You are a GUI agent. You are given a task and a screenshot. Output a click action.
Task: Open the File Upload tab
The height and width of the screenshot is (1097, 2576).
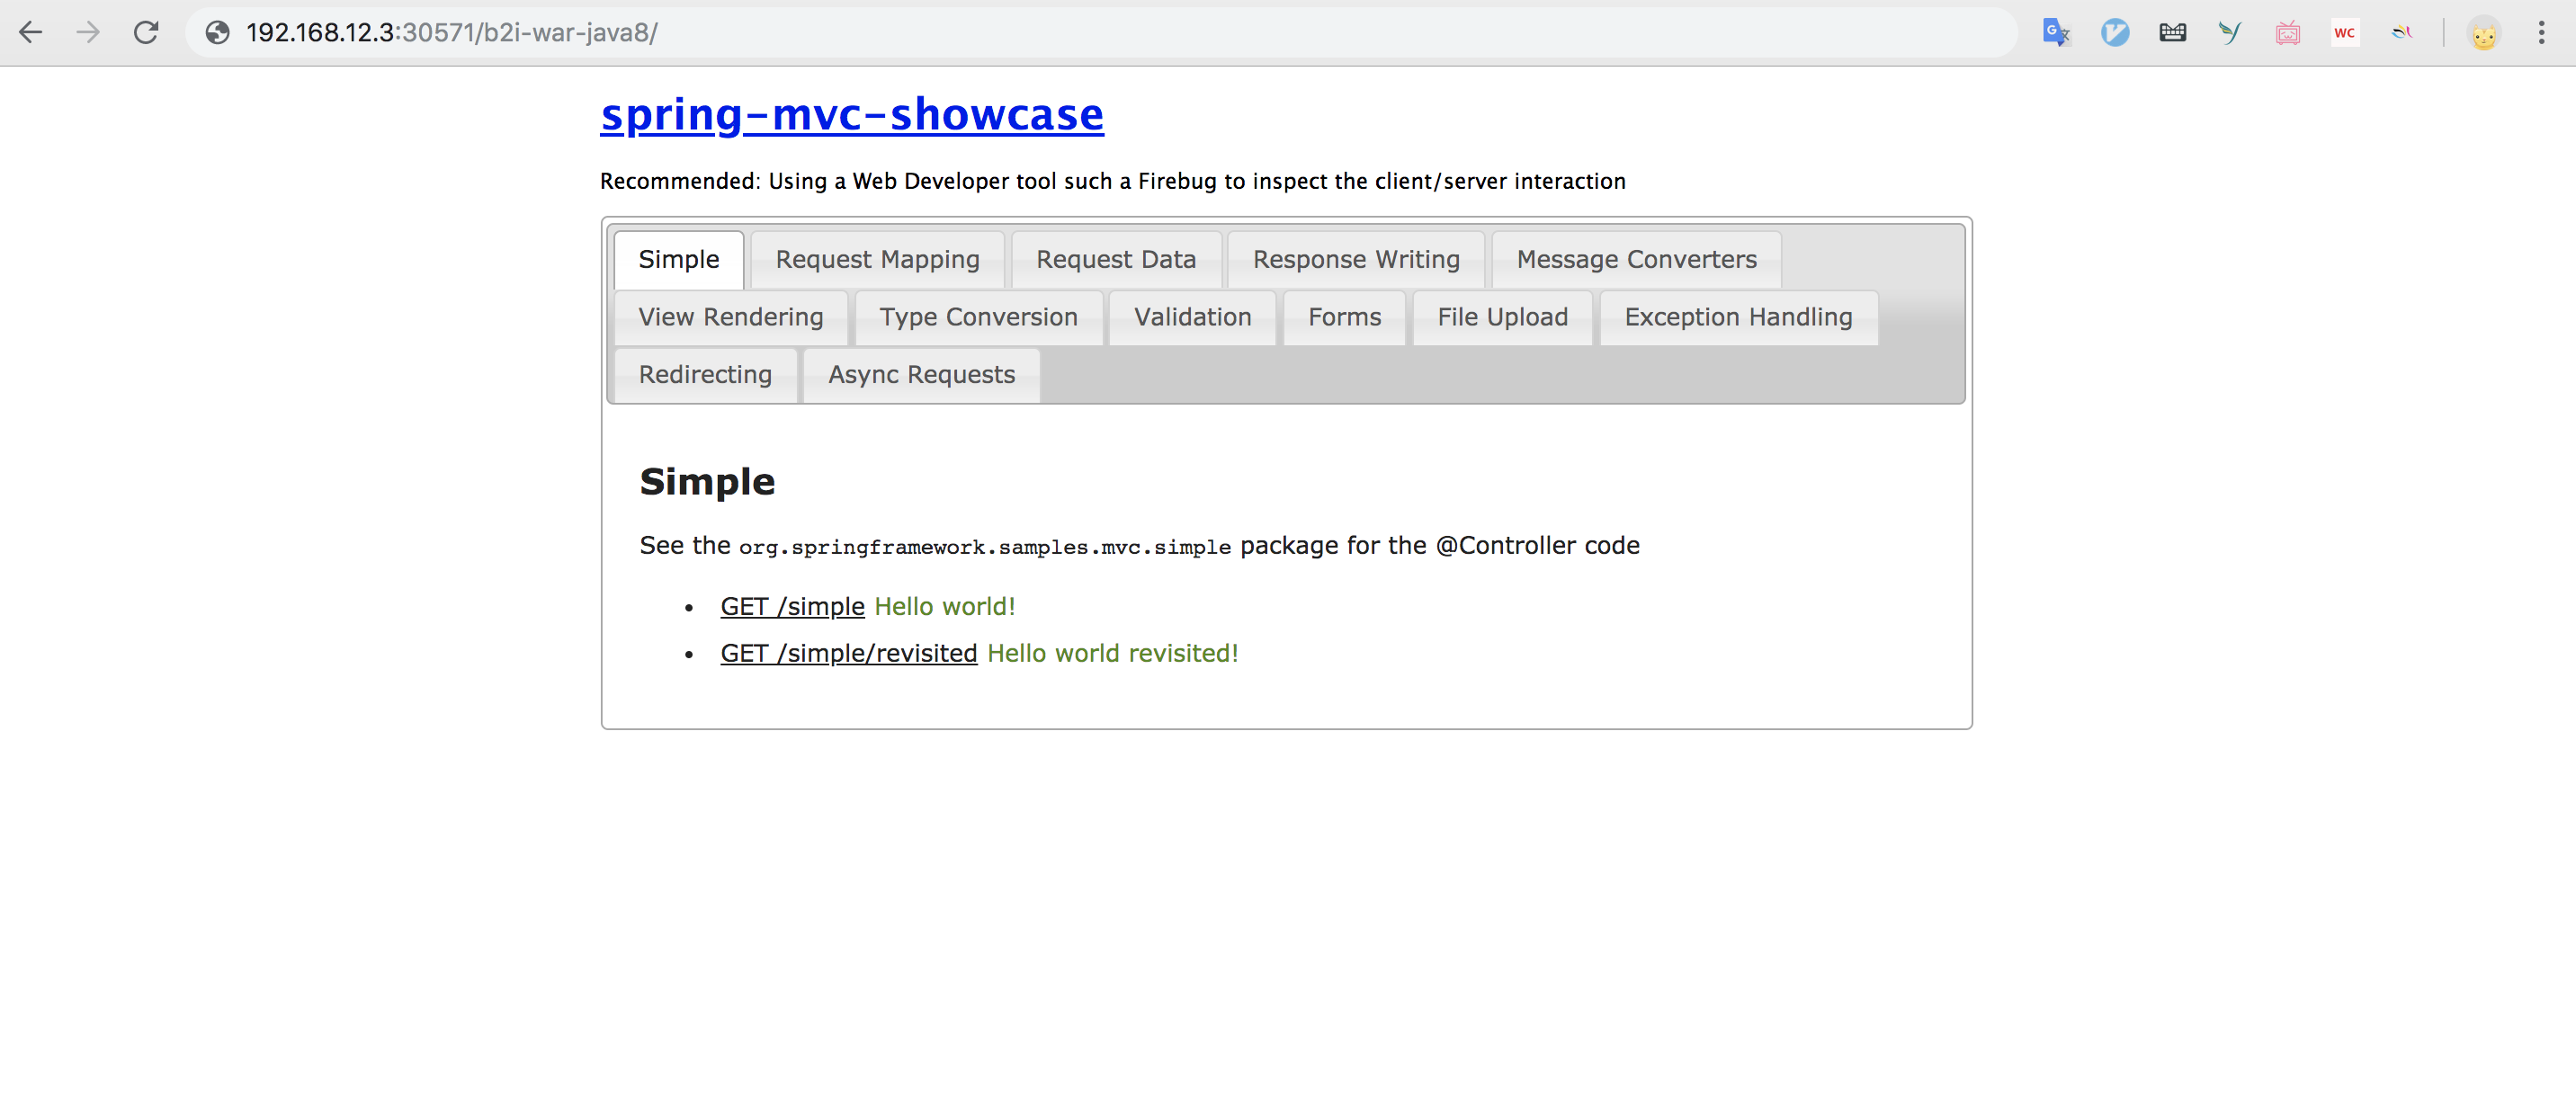pyautogui.click(x=1502, y=318)
